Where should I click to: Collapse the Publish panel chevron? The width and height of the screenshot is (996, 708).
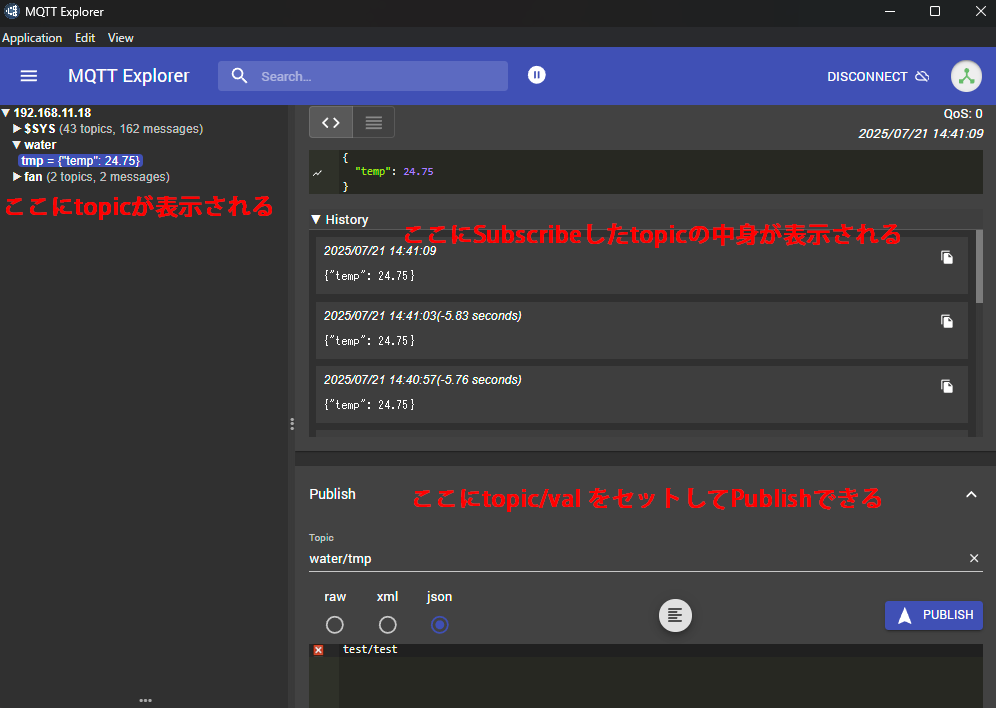(971, 495)
